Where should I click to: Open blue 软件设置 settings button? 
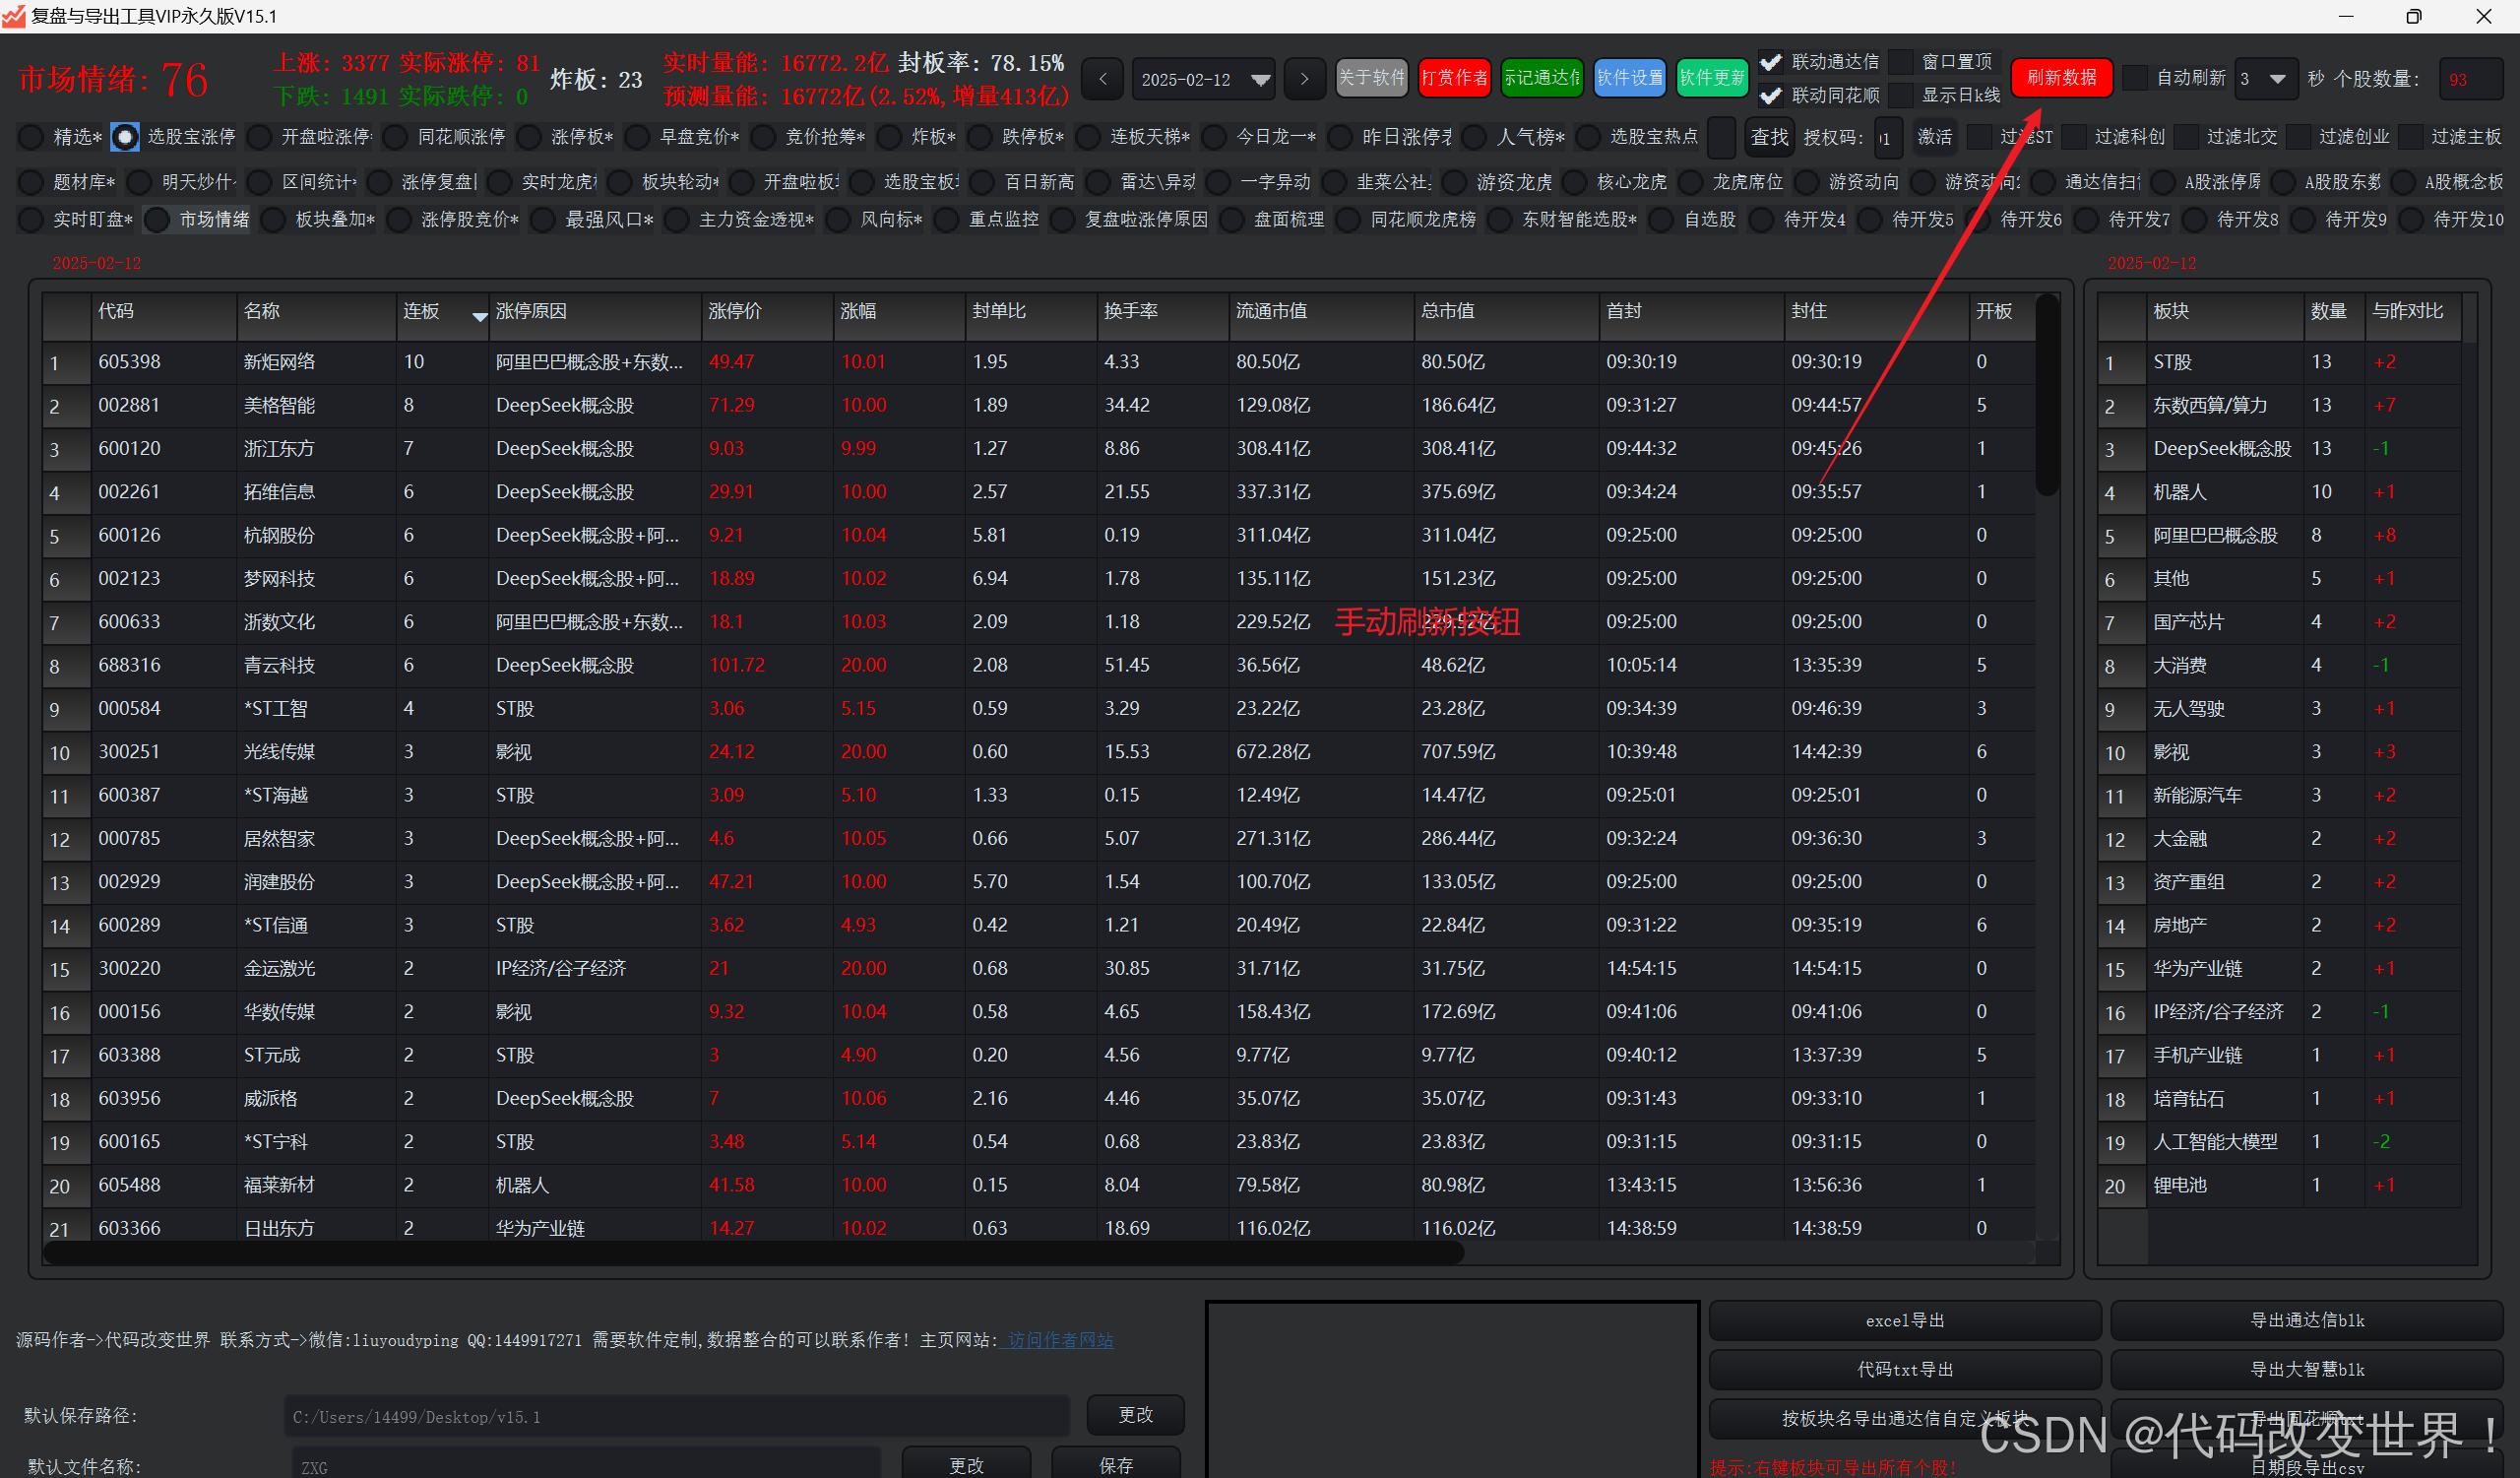1629,78
